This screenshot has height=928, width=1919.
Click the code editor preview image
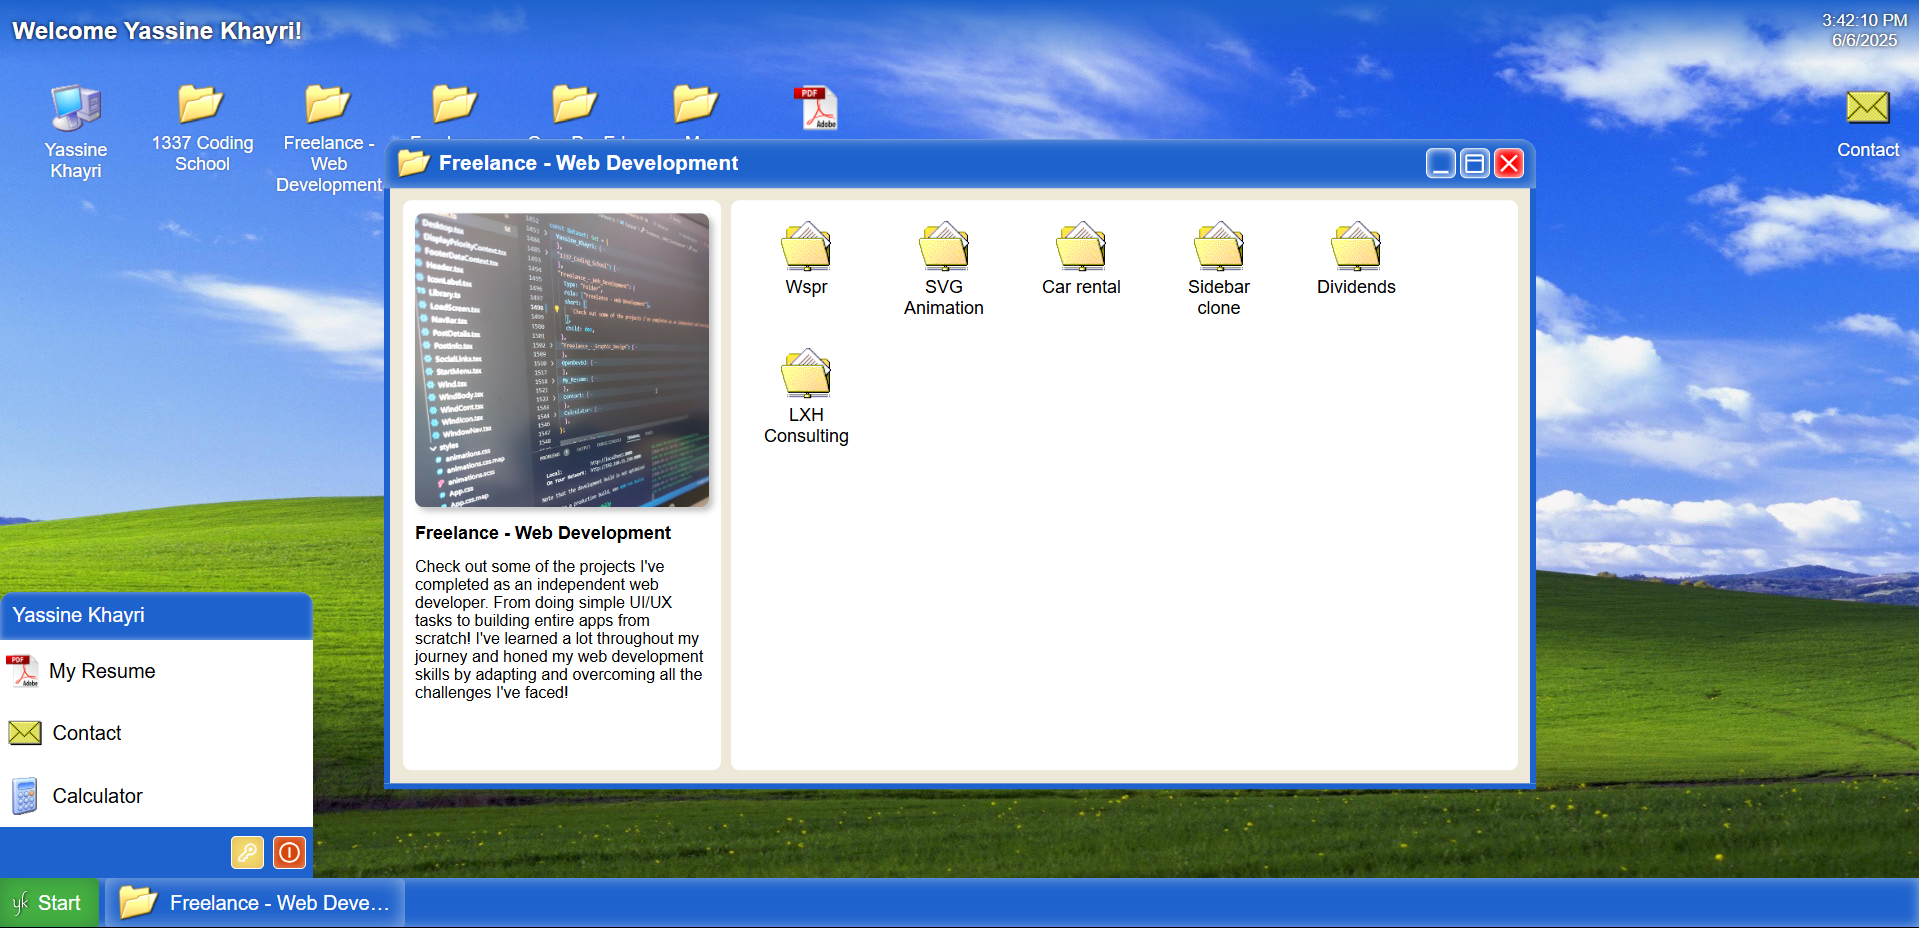click(x=562, y=360)
